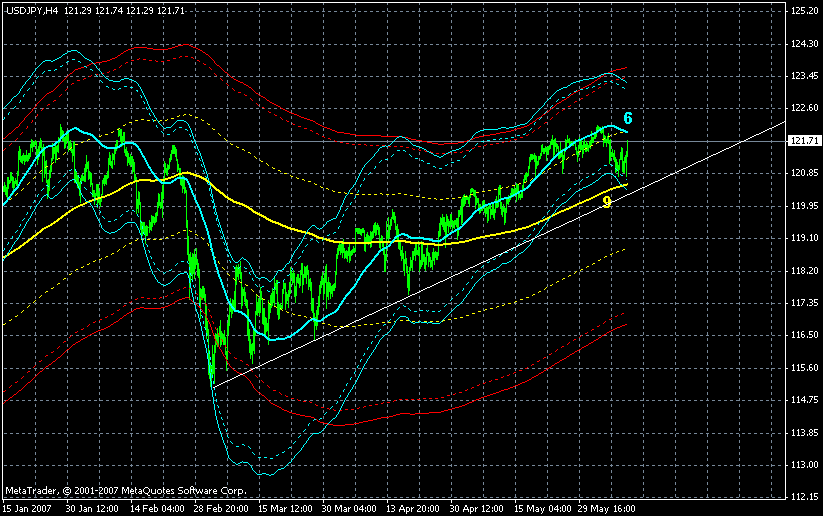Click the 125.20 price scale value
Image resolution: width=823 pixels, height=516 pixels.
click(804, 11)
